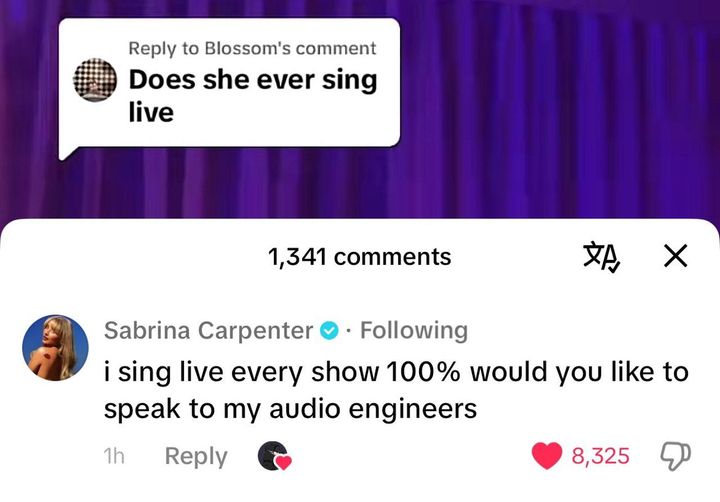Close the comments panel with X

coord(675,257)
